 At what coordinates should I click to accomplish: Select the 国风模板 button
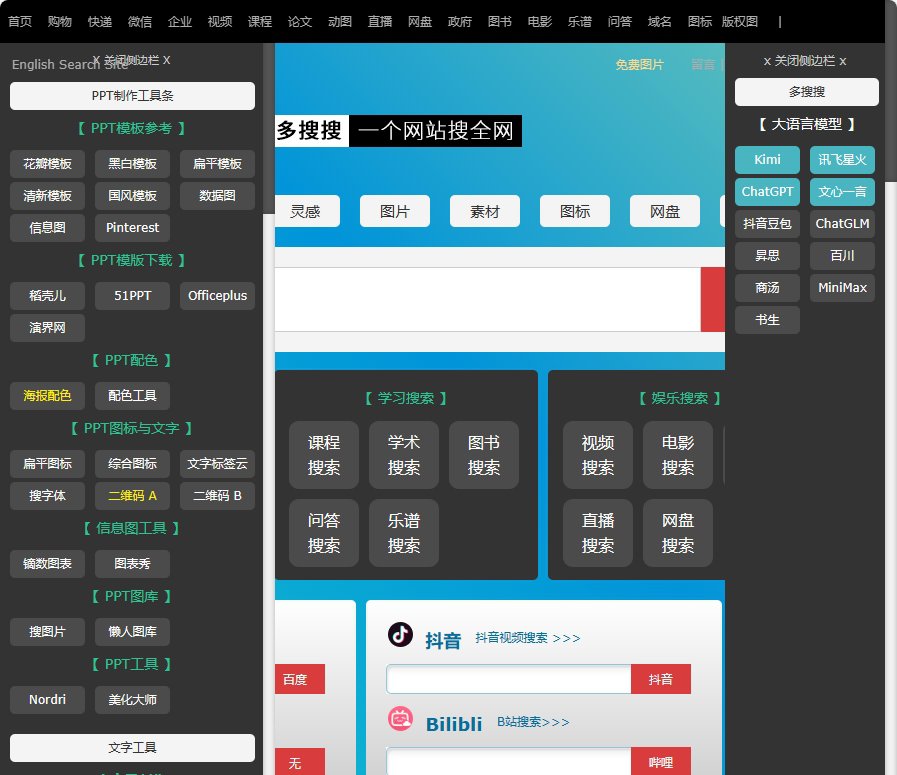click(132, 196)
